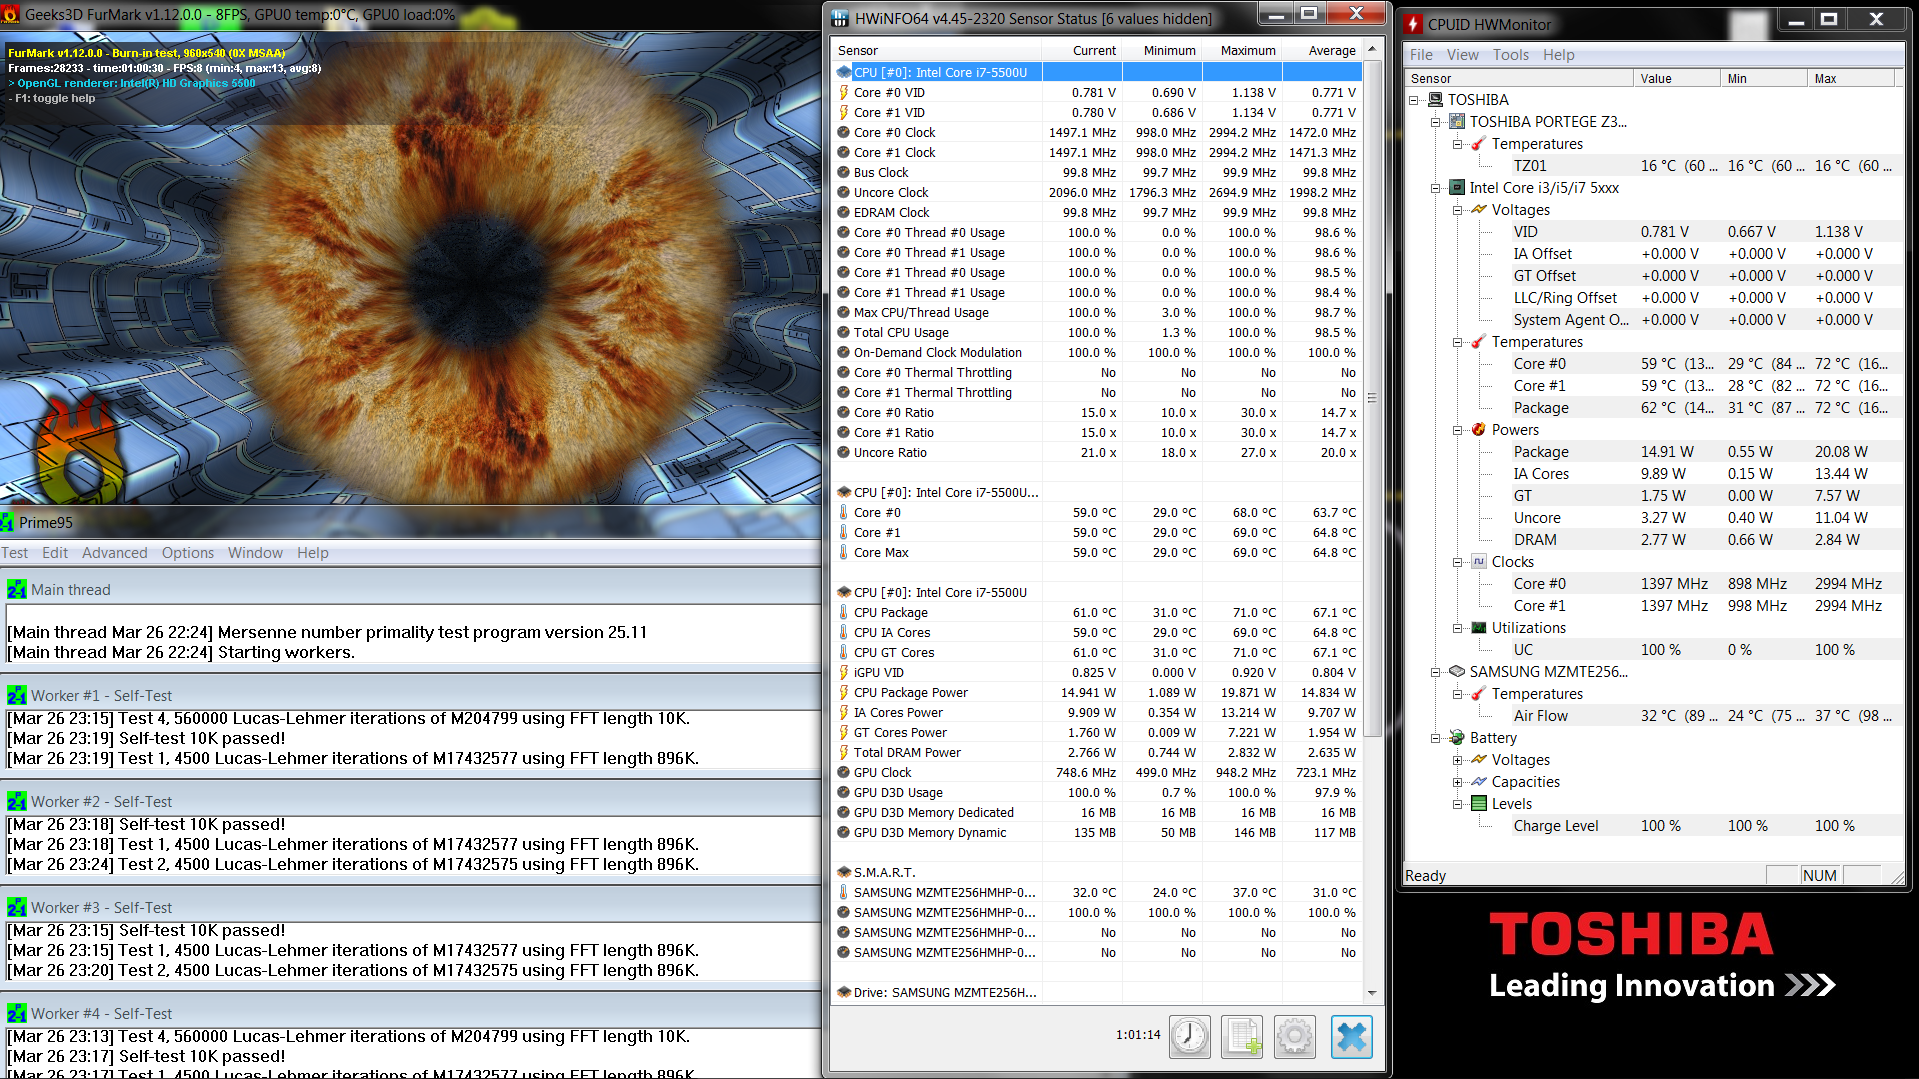Expand the Capacities group under Battery

coord(1458,782)
